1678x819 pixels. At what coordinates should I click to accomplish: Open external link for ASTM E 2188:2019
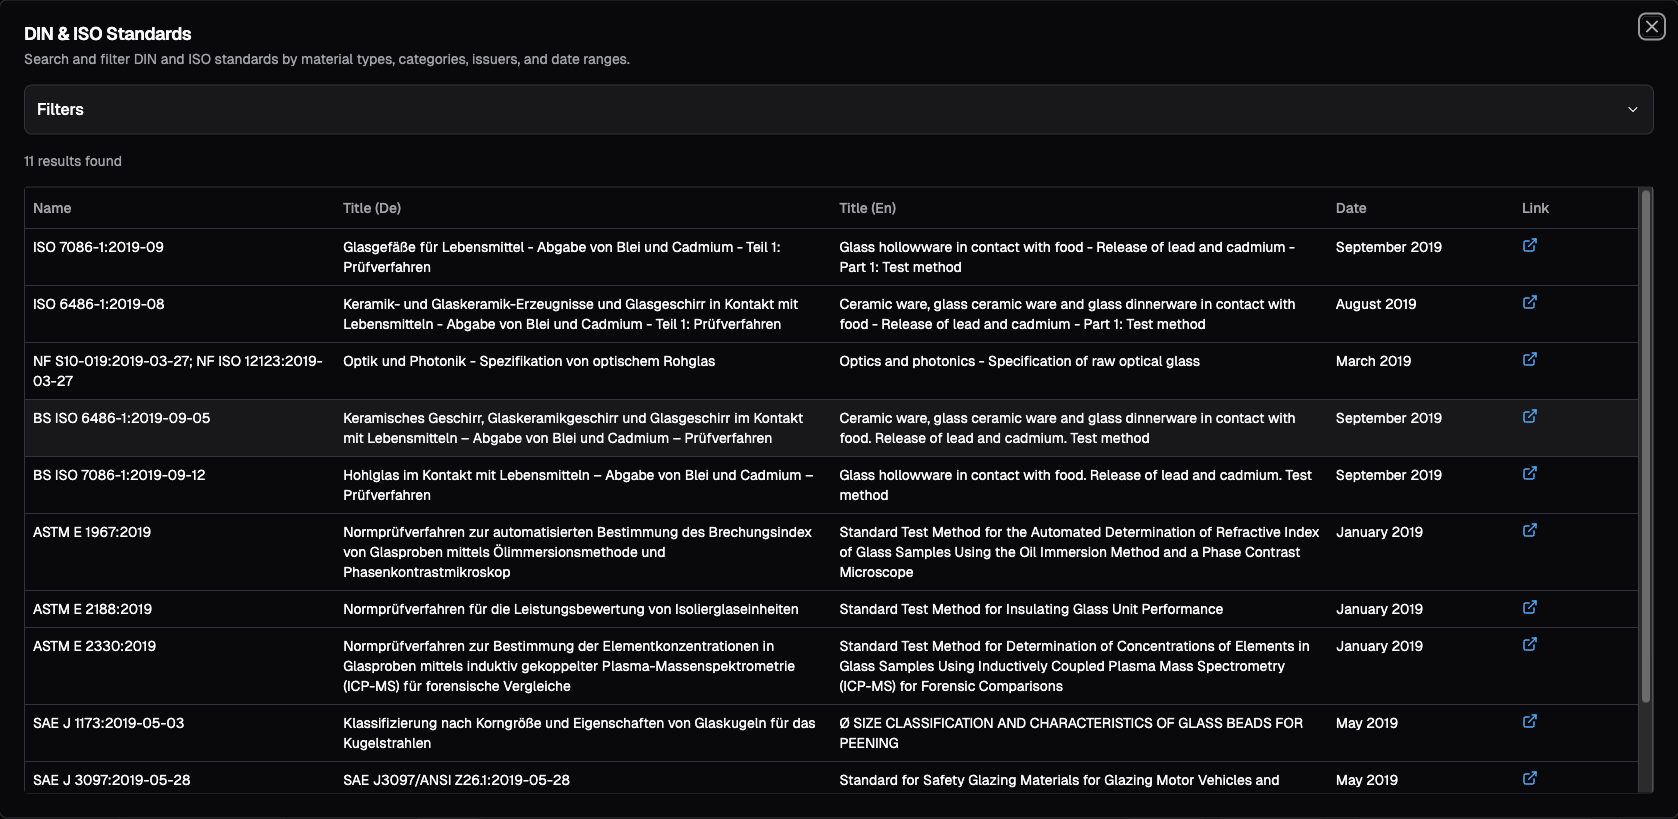click(1529, 607)
